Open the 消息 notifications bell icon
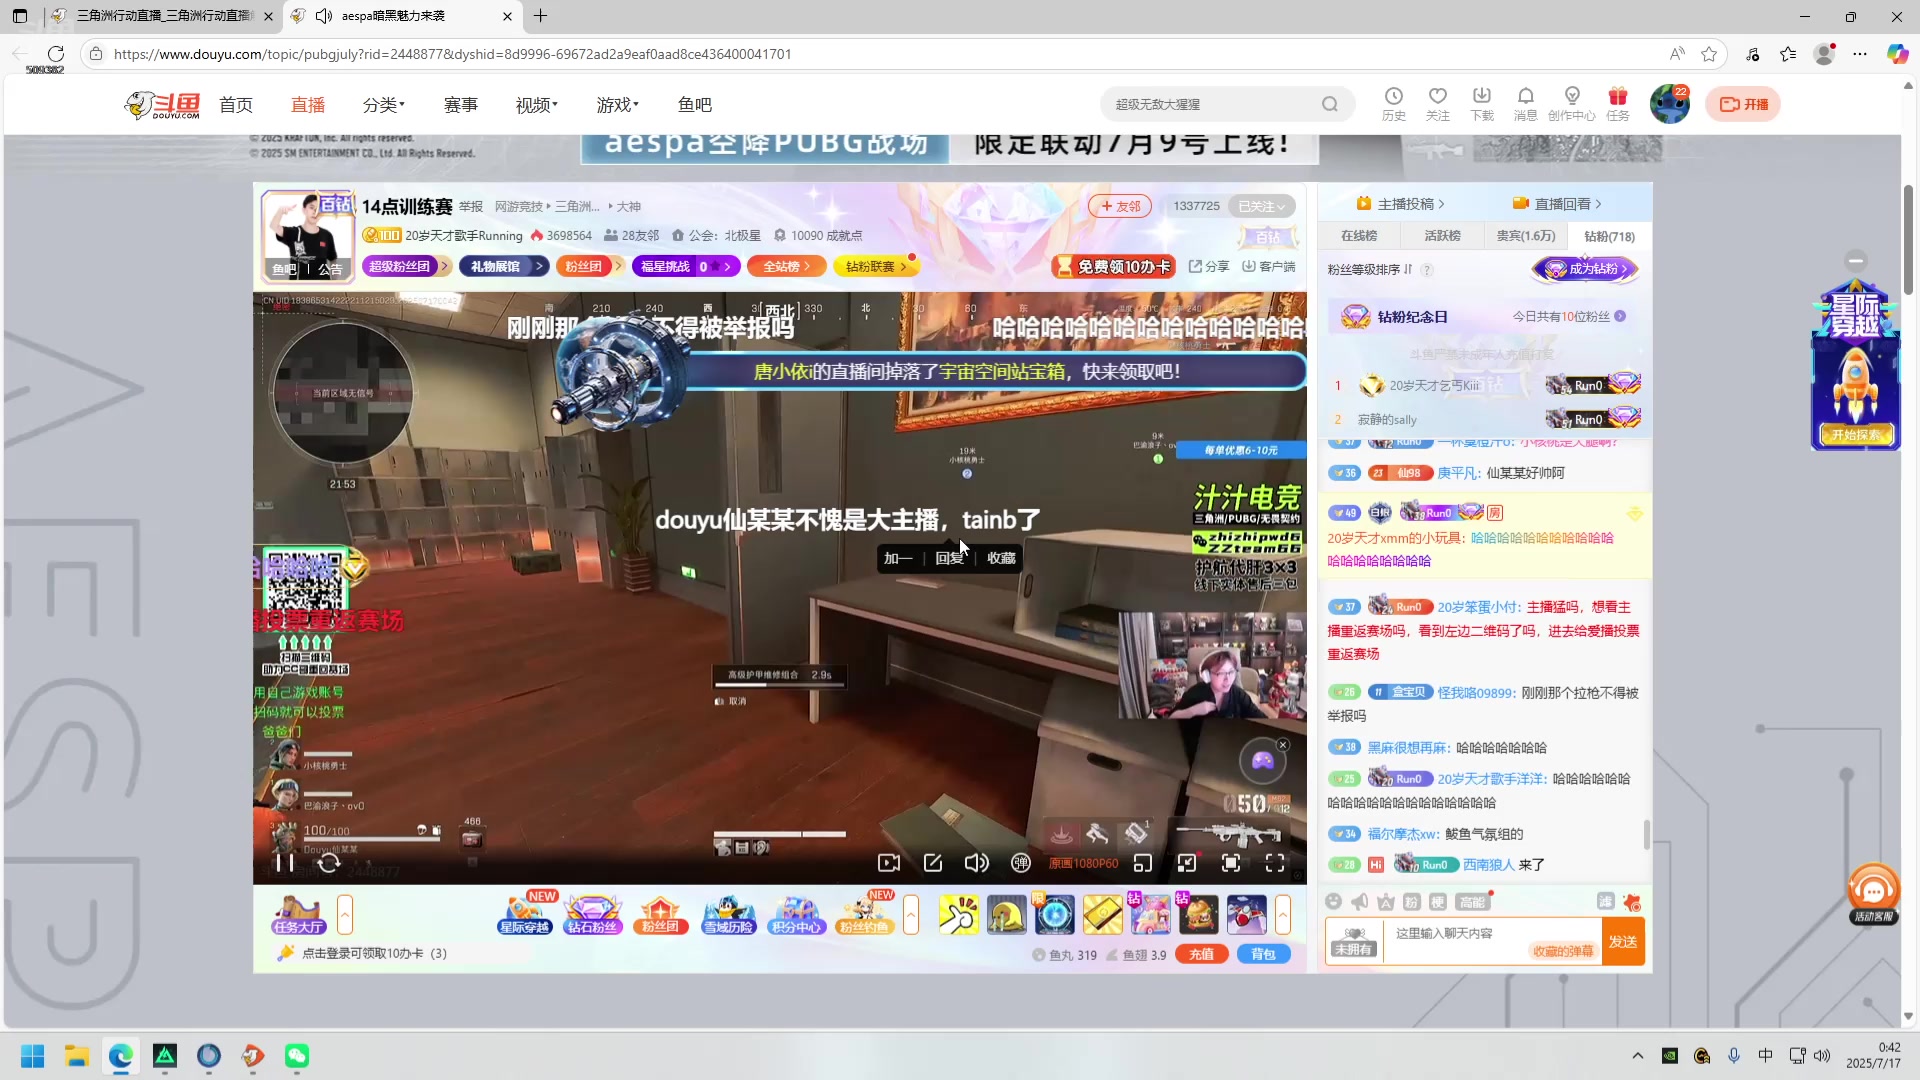The image size is (1920, 1080). coord(1525,103)
